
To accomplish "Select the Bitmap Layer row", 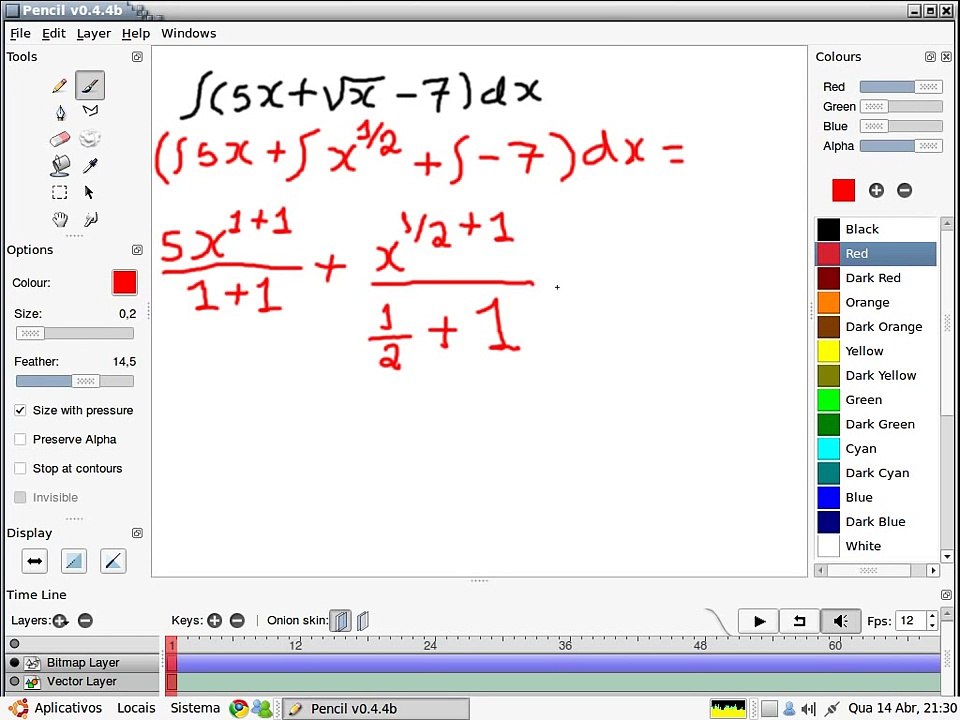I will click(x=82, y=662).
